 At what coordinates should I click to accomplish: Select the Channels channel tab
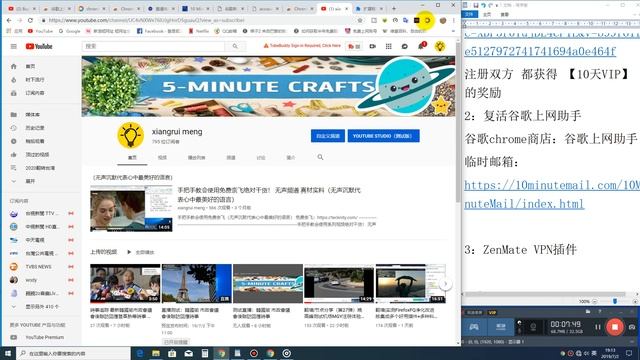(231, 157)
